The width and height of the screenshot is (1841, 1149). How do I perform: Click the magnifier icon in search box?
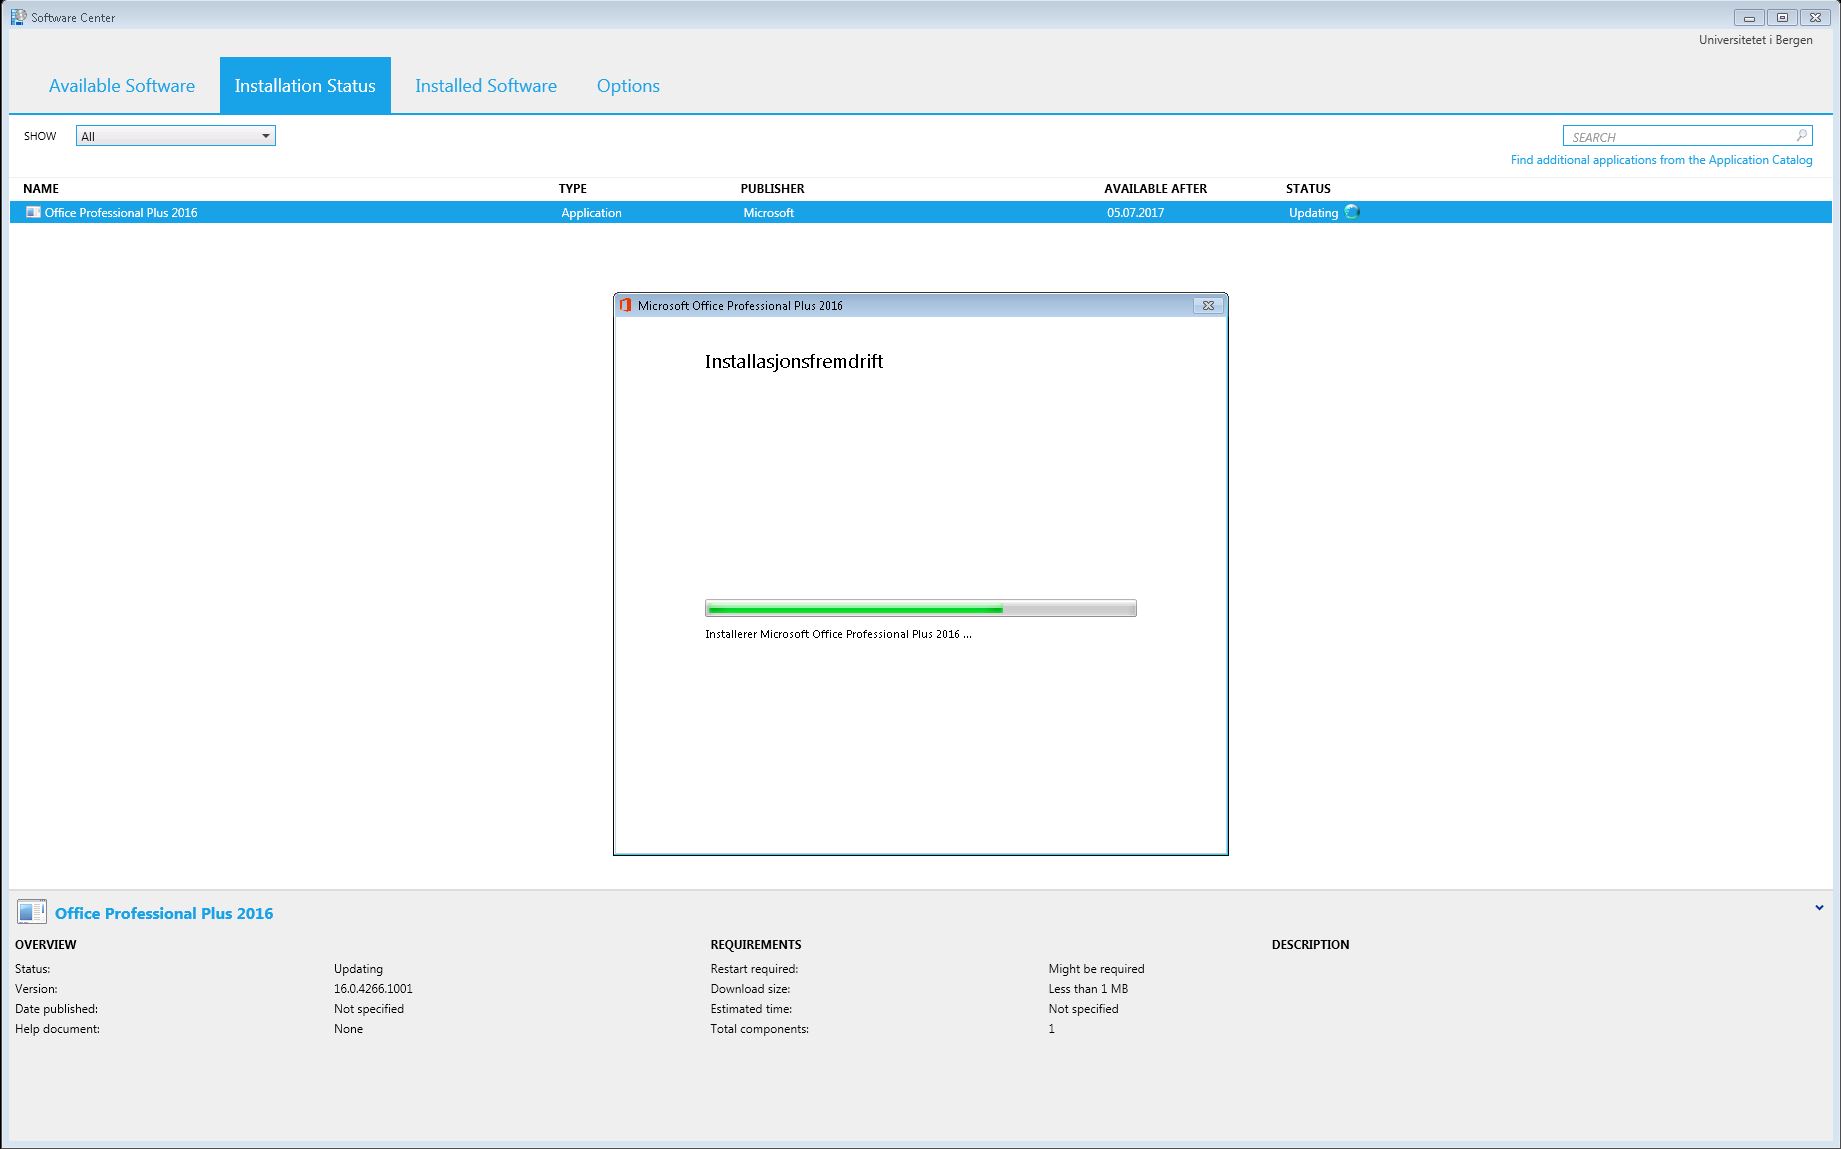click(1801, 135)
